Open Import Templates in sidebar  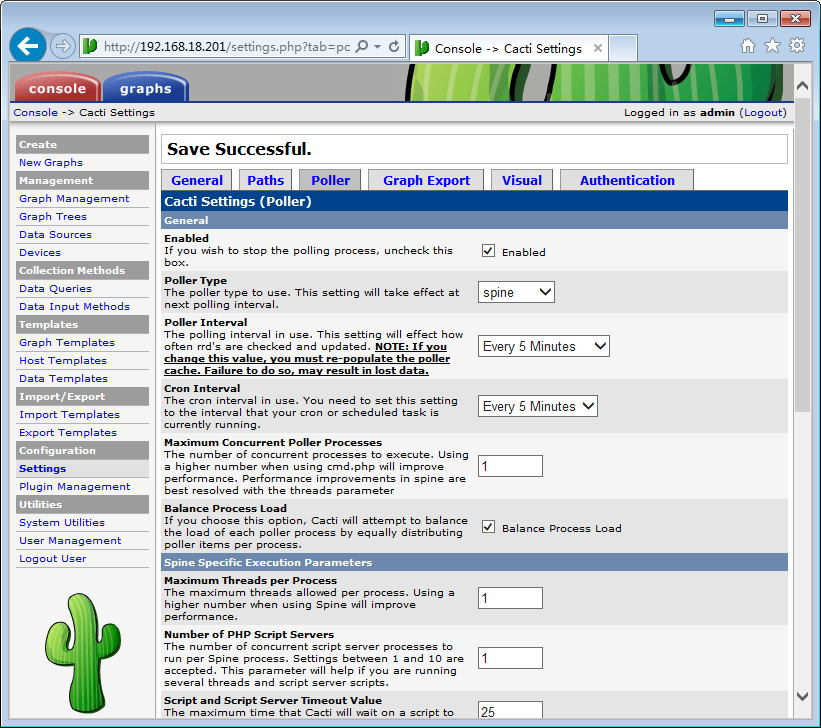click(x=69, y=414)
